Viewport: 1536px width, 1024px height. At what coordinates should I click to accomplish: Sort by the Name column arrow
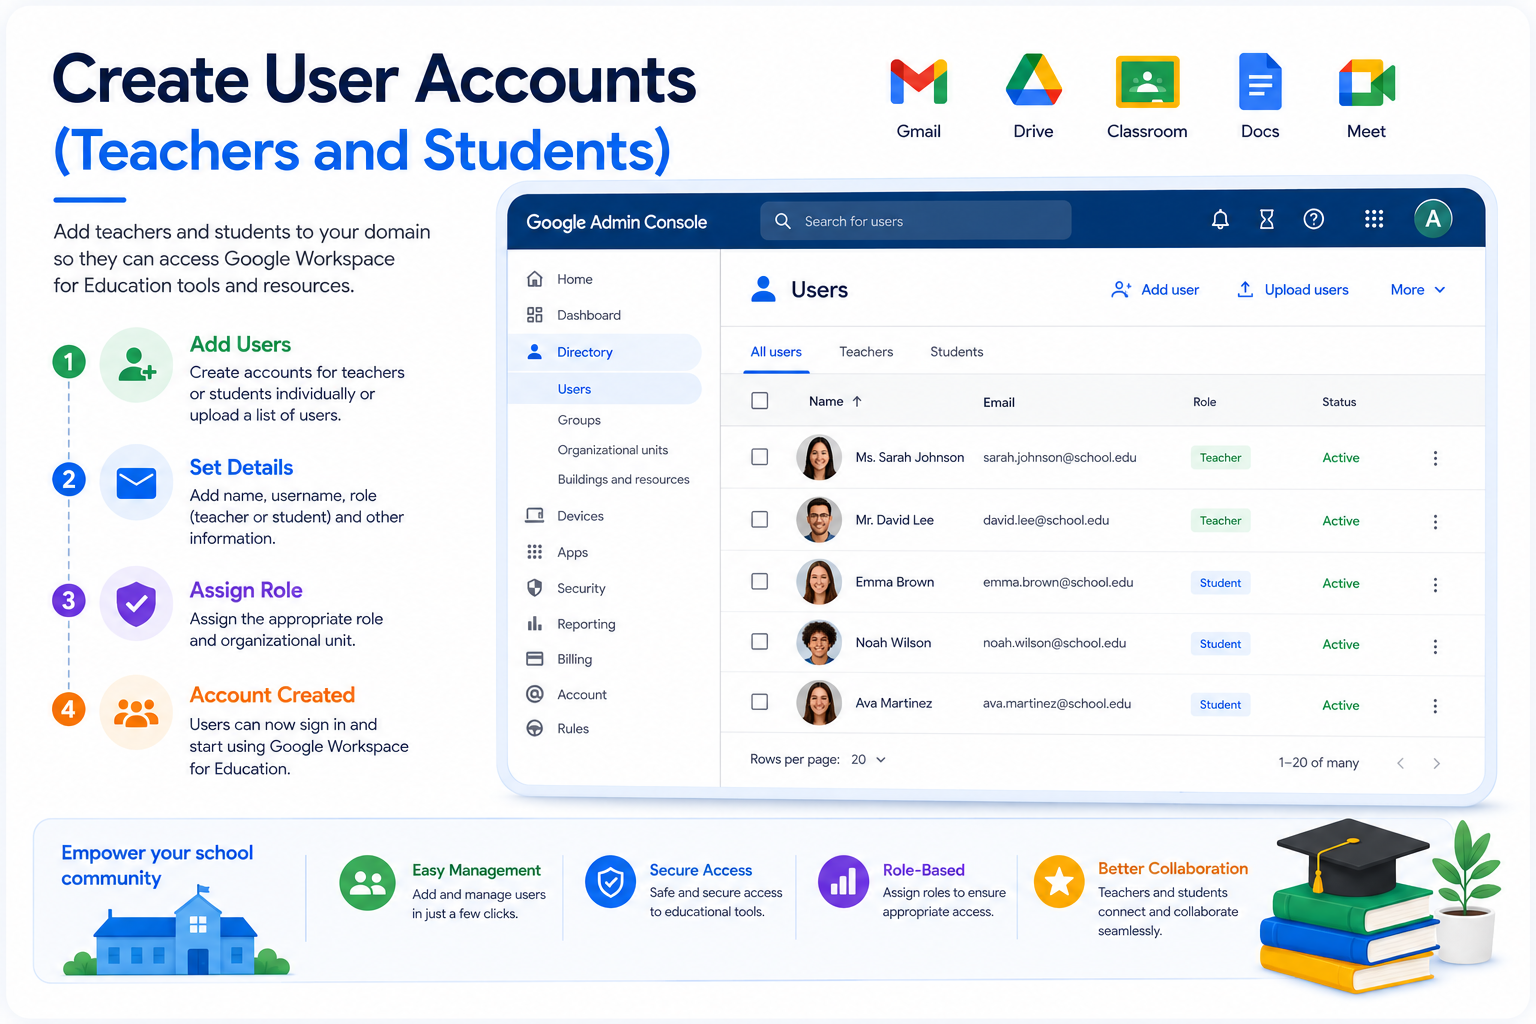pyautogui.click(x=857, y=401)
